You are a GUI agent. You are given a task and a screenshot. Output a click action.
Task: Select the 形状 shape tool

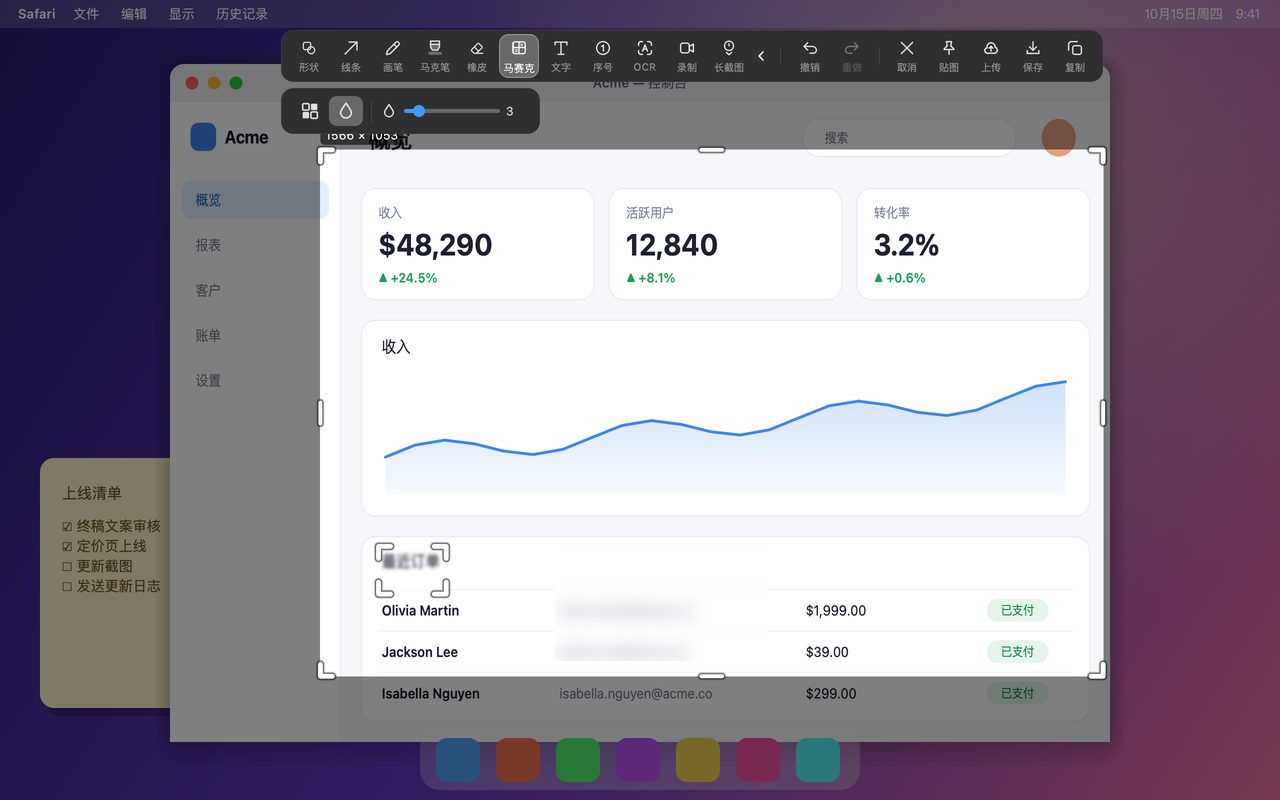308,56
